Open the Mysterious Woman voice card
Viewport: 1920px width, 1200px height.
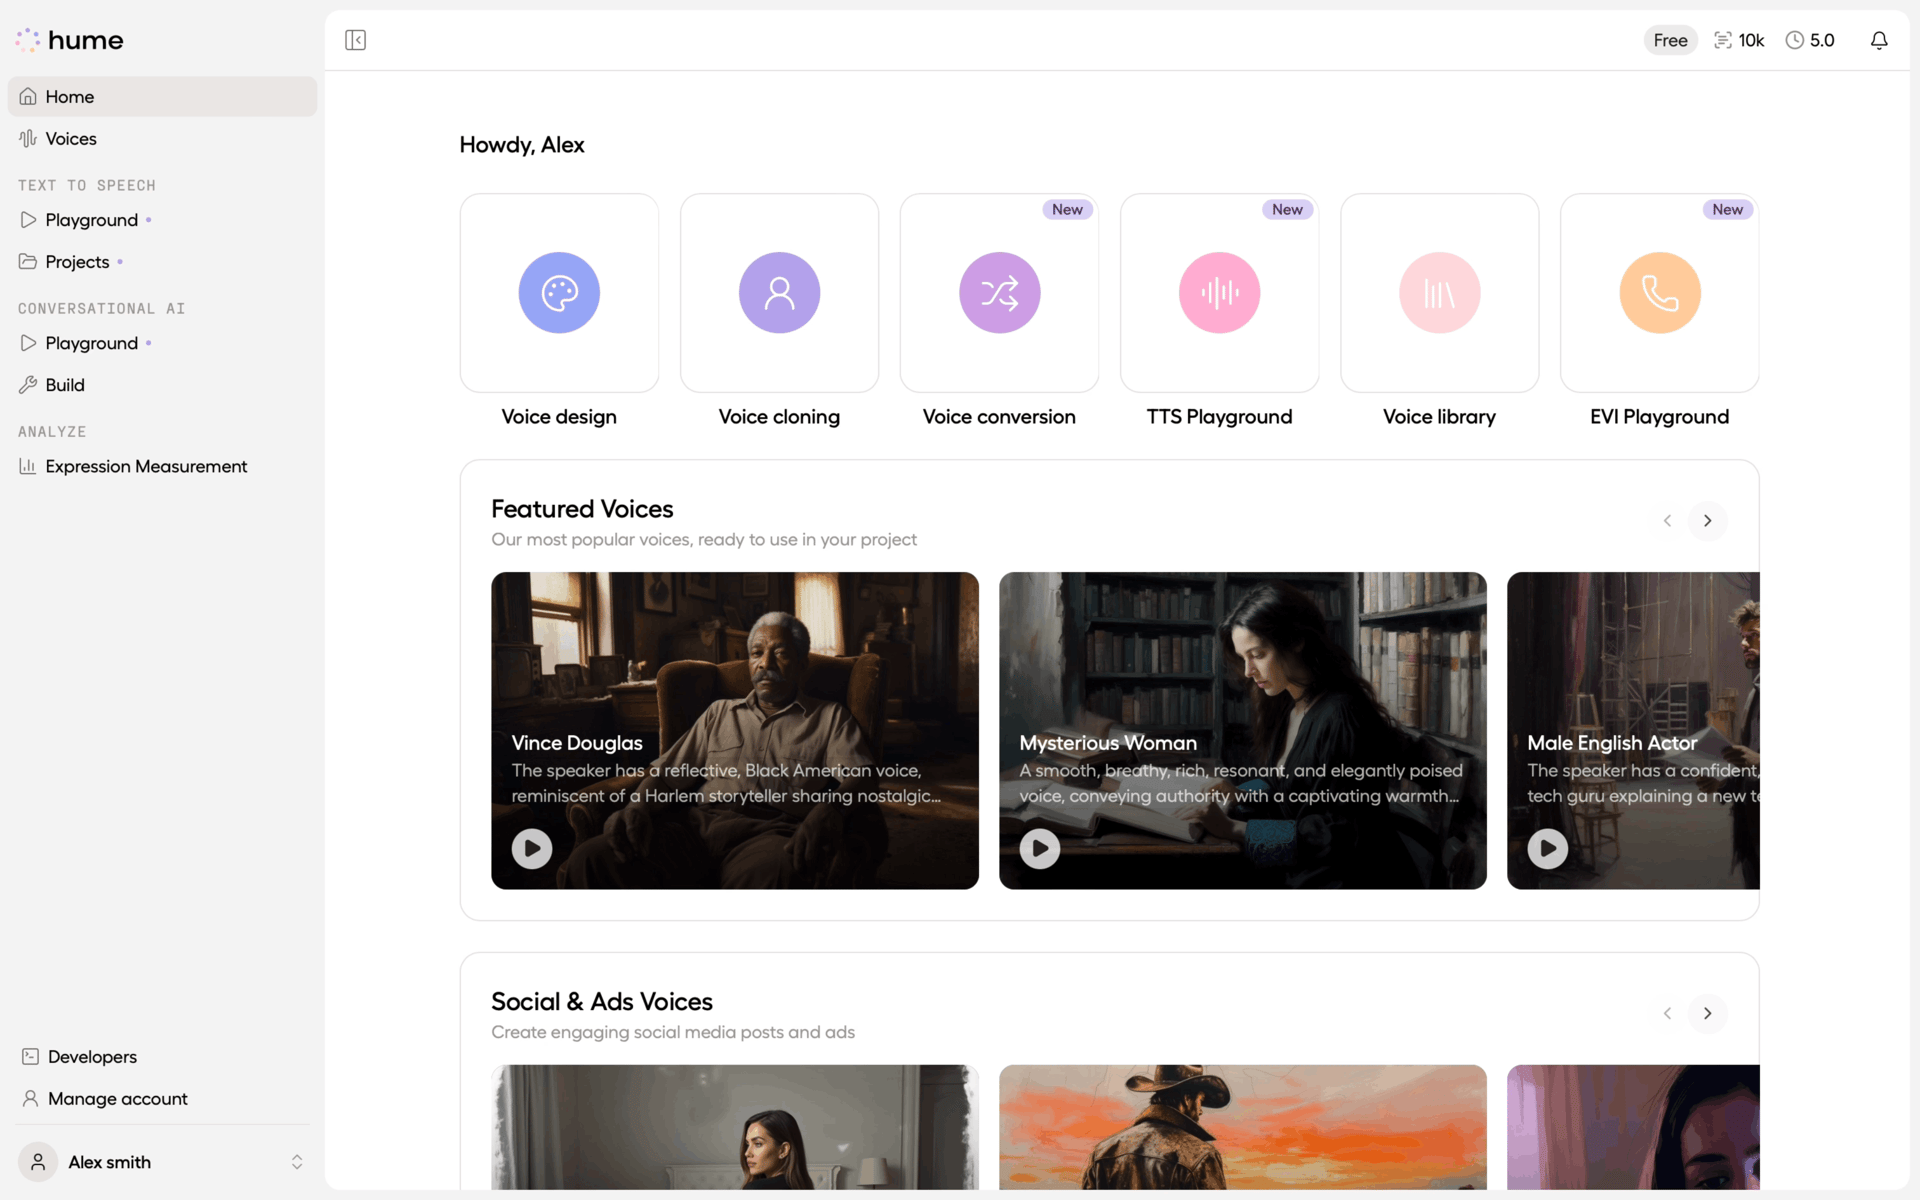[1243, 730]
